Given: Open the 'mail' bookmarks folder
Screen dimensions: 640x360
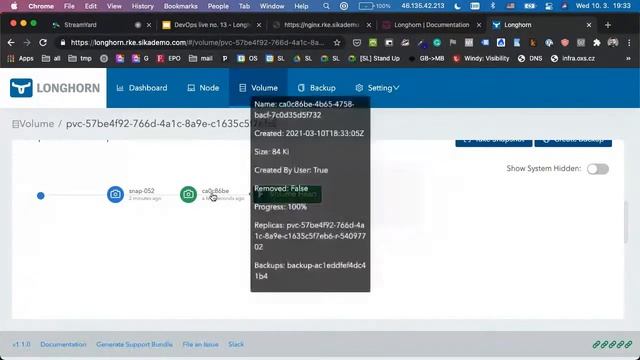Looking at the screenshot, I should [x=201, y=58].
